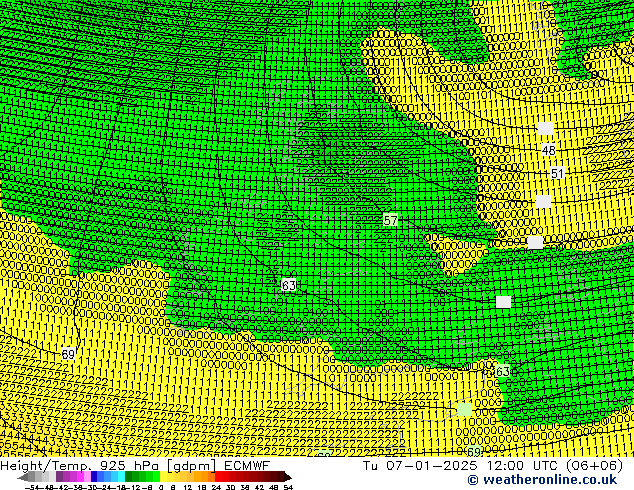Open the weatheronline.co.uk copyright link
Image resolution: width=634 pixels, height=490 pixels.
[x=542, y=480]
